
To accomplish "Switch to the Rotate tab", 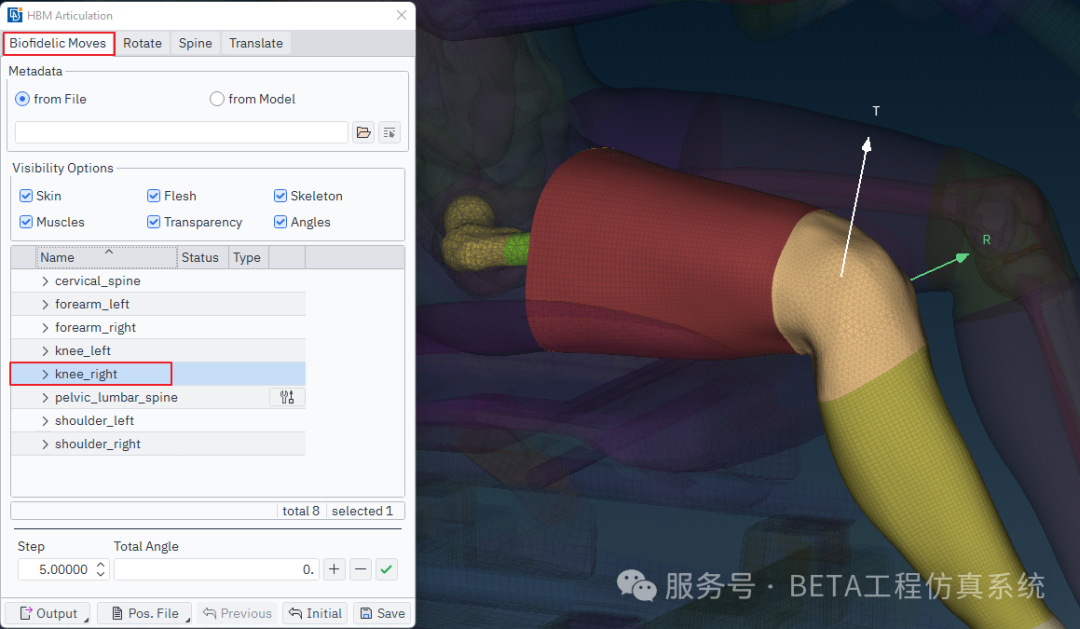I will pyautogui.click(x=142, y=43).
